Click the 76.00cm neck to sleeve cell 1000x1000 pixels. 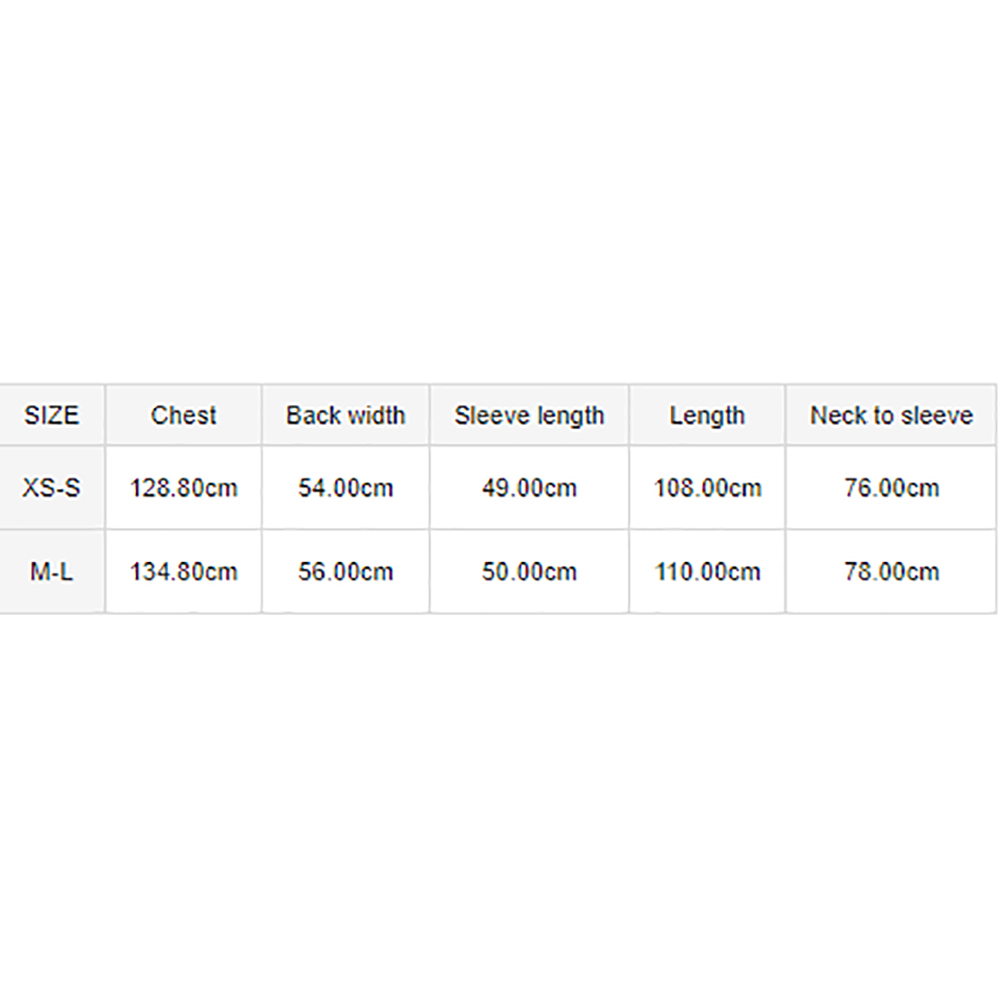coord(892,488)
